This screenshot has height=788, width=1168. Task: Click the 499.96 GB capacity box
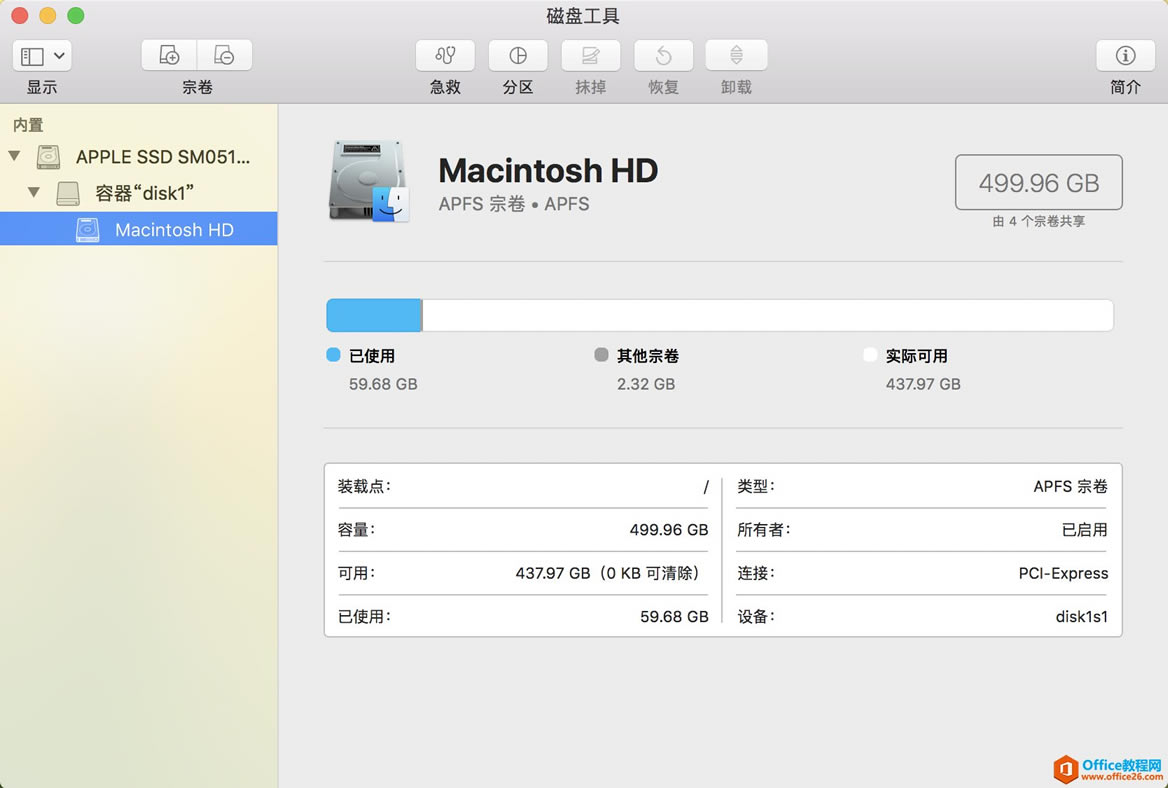click(x=1038, y=182)
